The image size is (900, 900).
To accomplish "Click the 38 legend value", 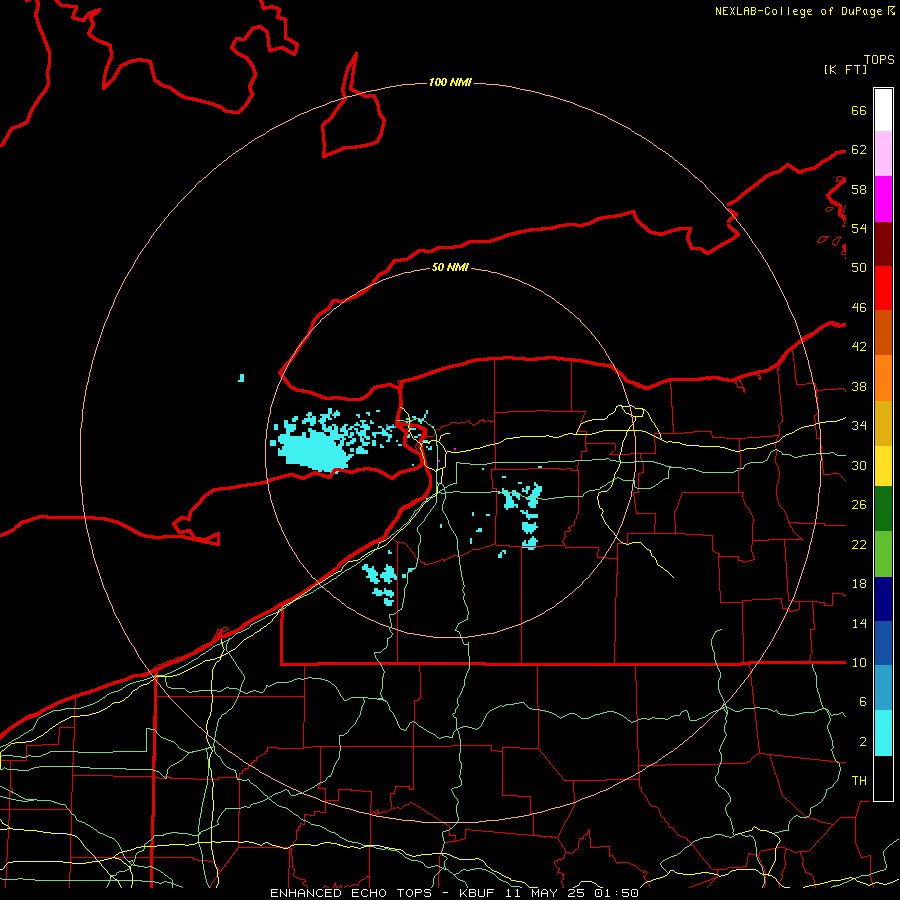I will 859,387.
